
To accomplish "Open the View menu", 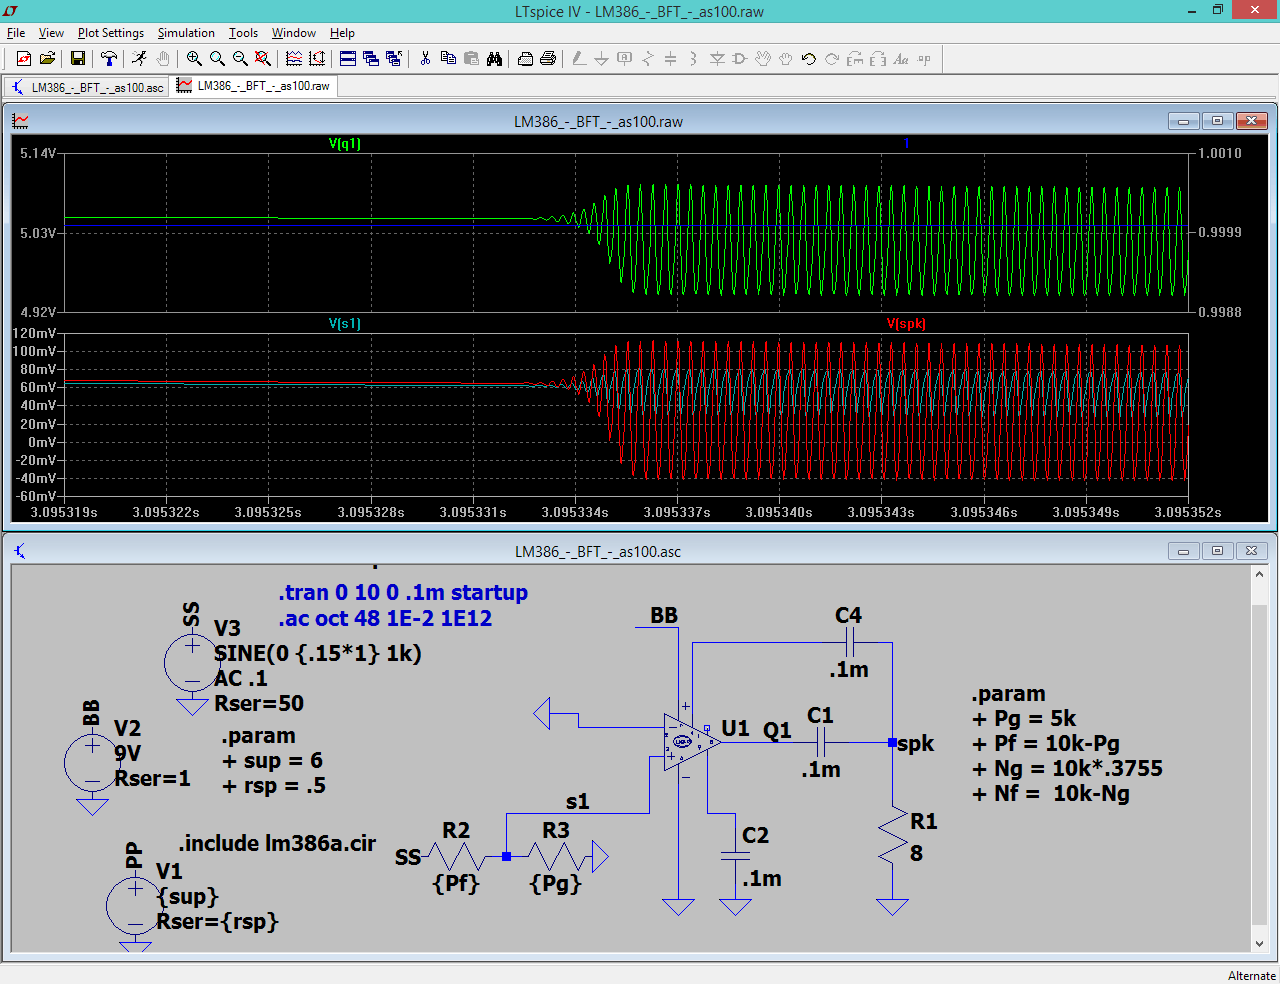I will pos(51,33).
